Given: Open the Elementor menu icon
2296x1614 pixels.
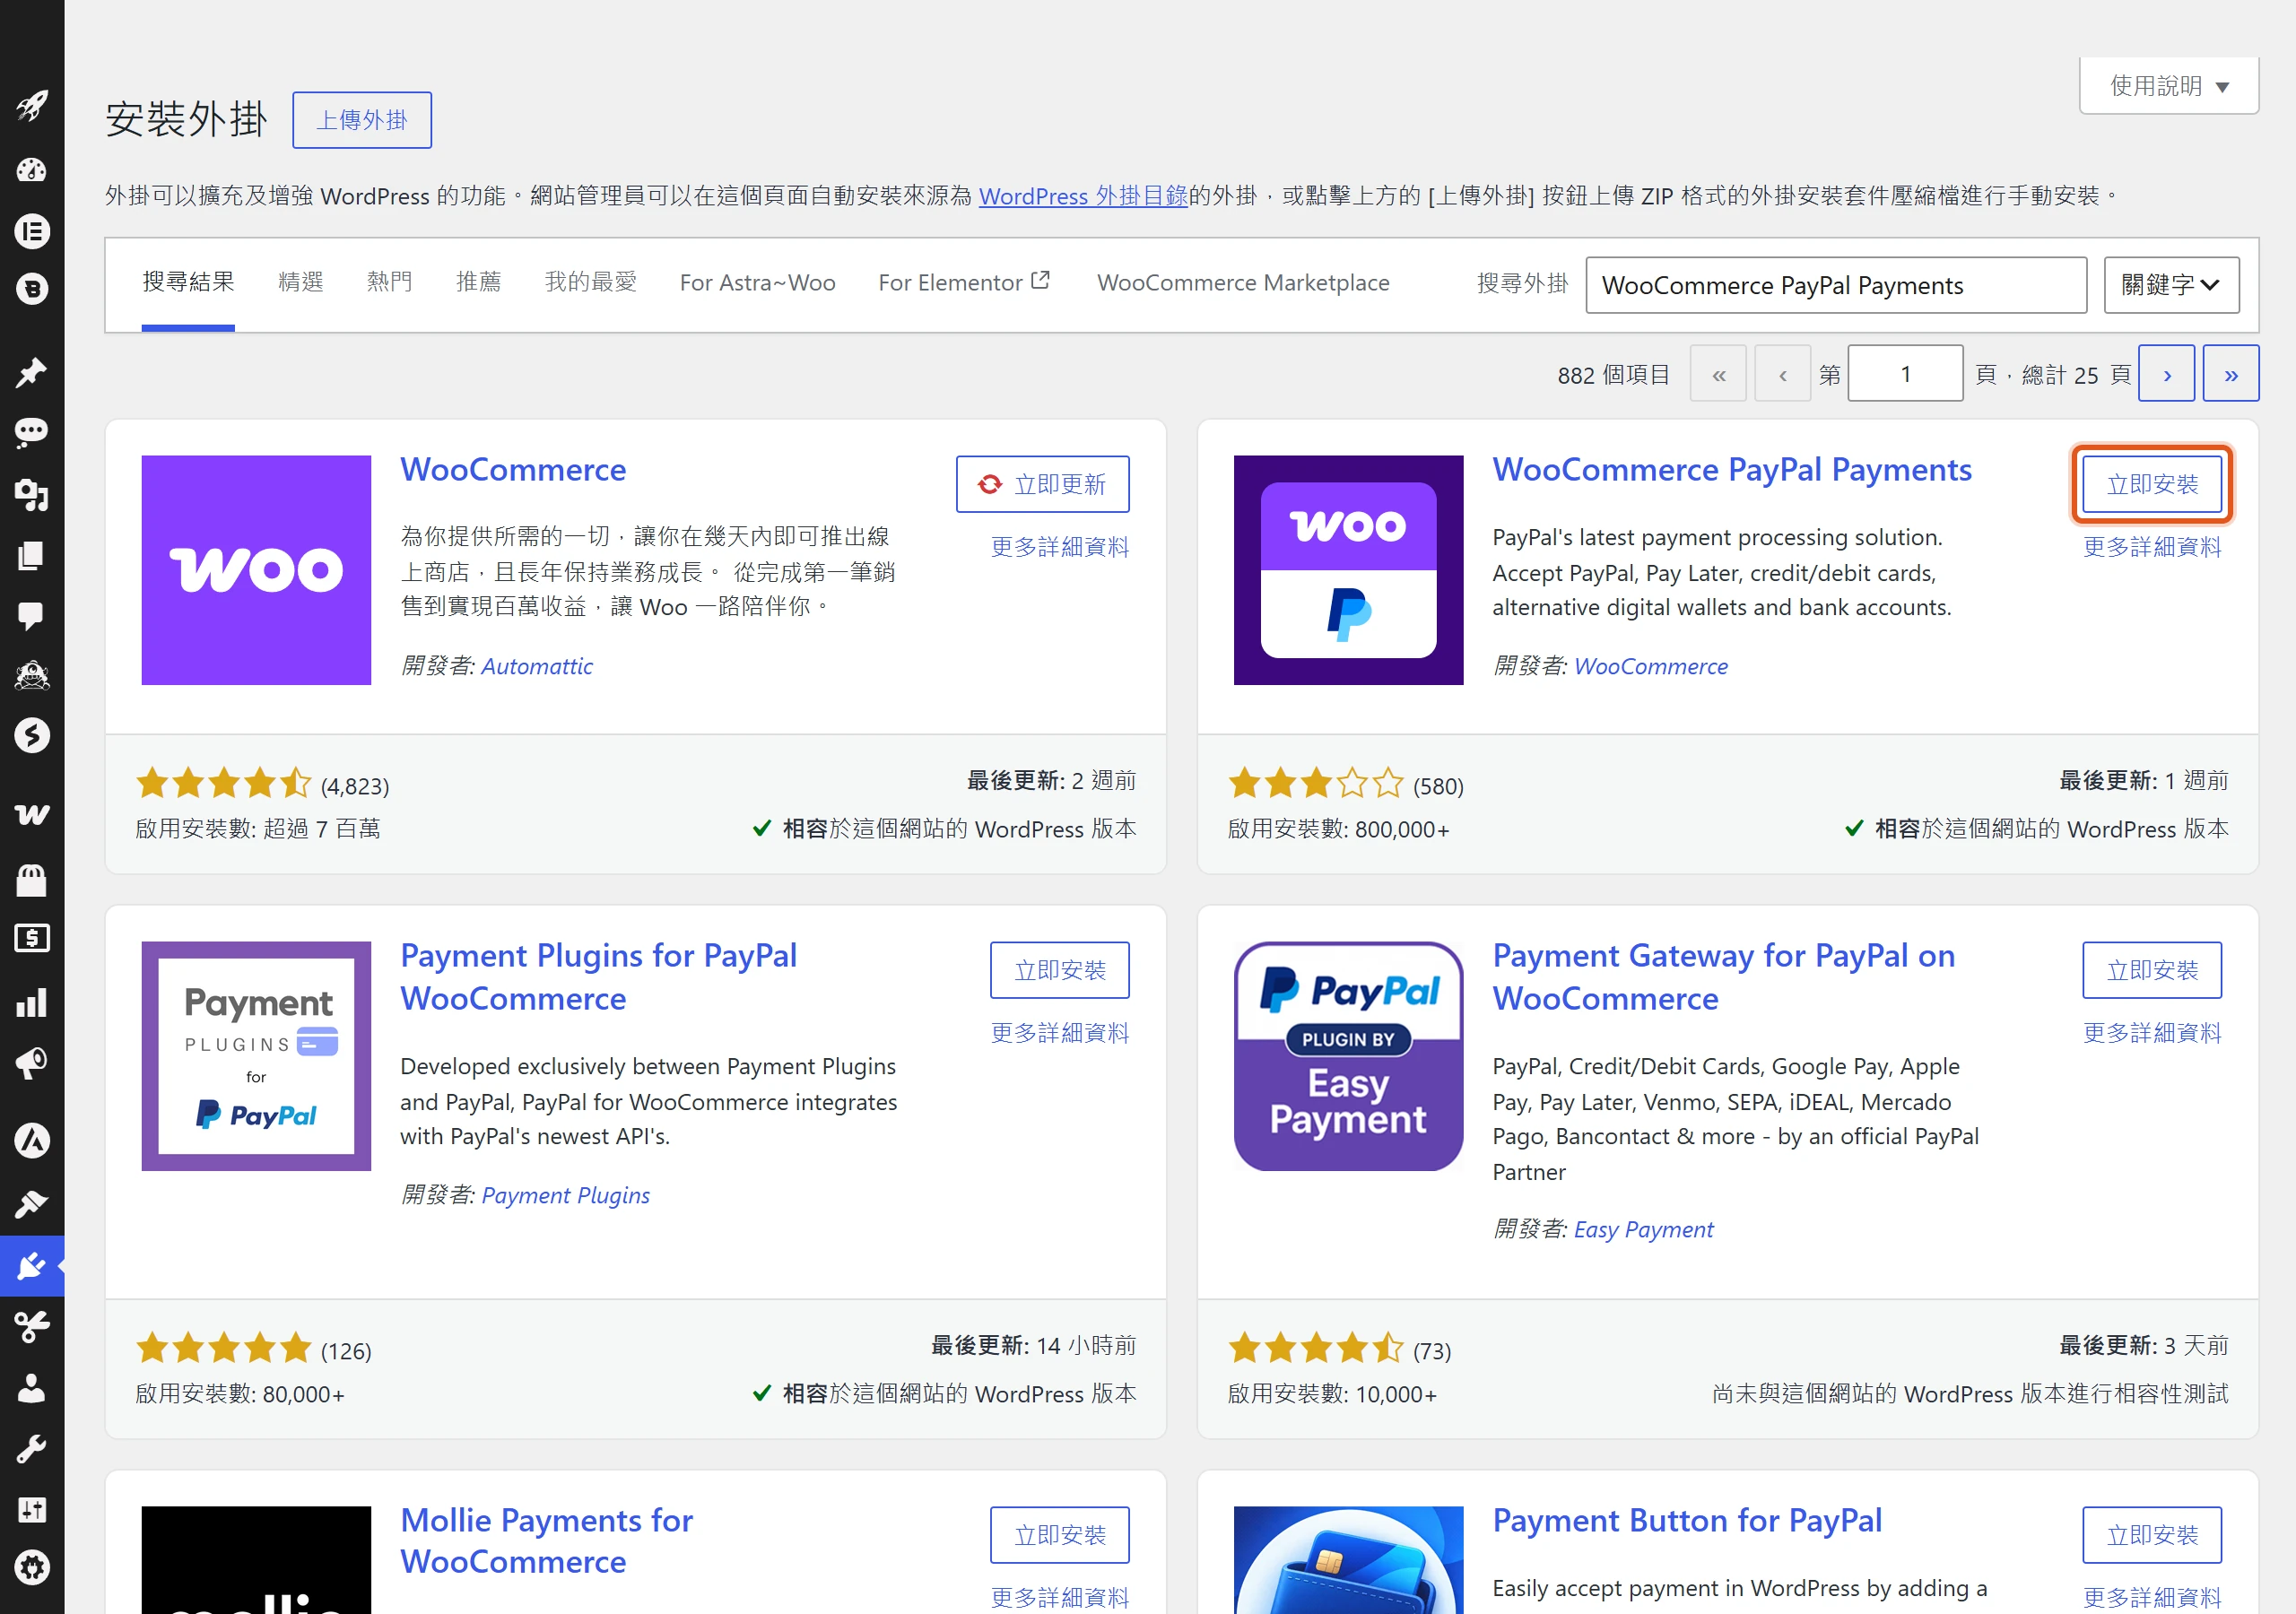Looking at the screenshot, I should 32,231.
